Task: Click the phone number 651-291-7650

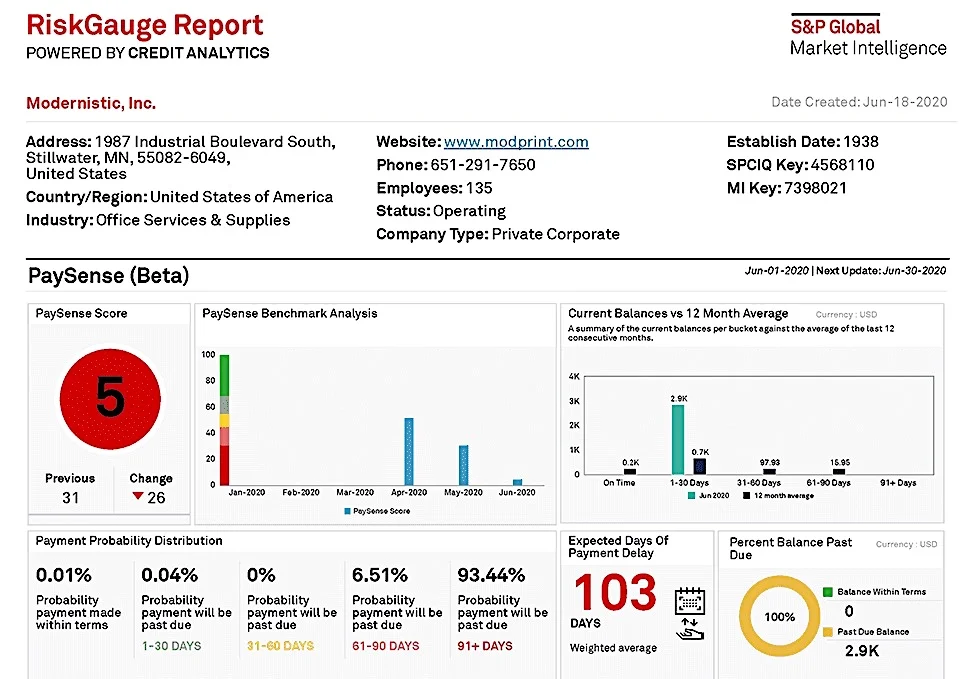Action: tap(483, 164)
